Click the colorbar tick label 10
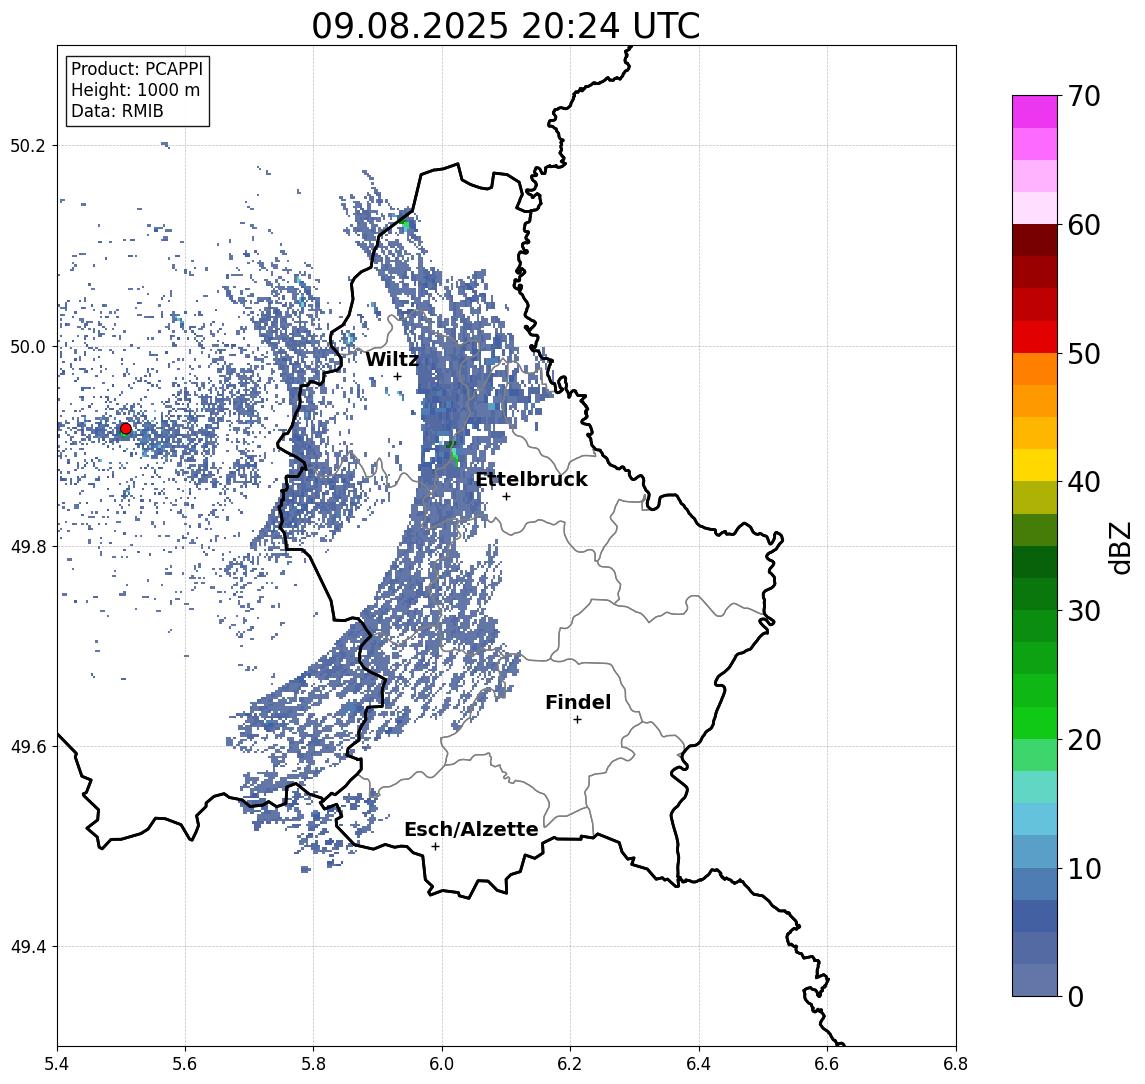The width and height of the screenshot is (1145, 1084). (x=1084, y=869)
